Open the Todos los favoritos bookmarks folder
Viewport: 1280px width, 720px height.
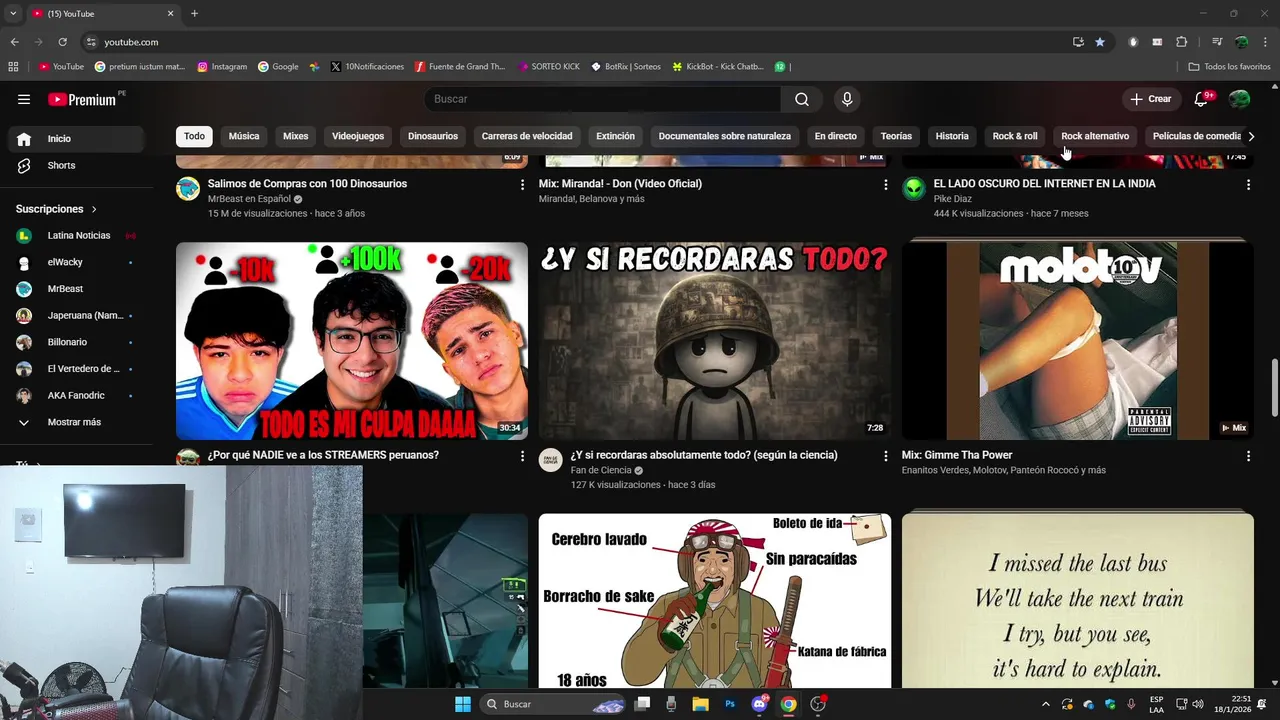click(1229, 67)
